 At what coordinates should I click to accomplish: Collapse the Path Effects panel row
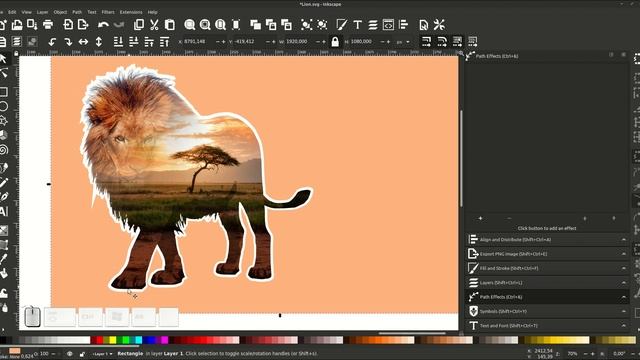(x=547, y=297)
